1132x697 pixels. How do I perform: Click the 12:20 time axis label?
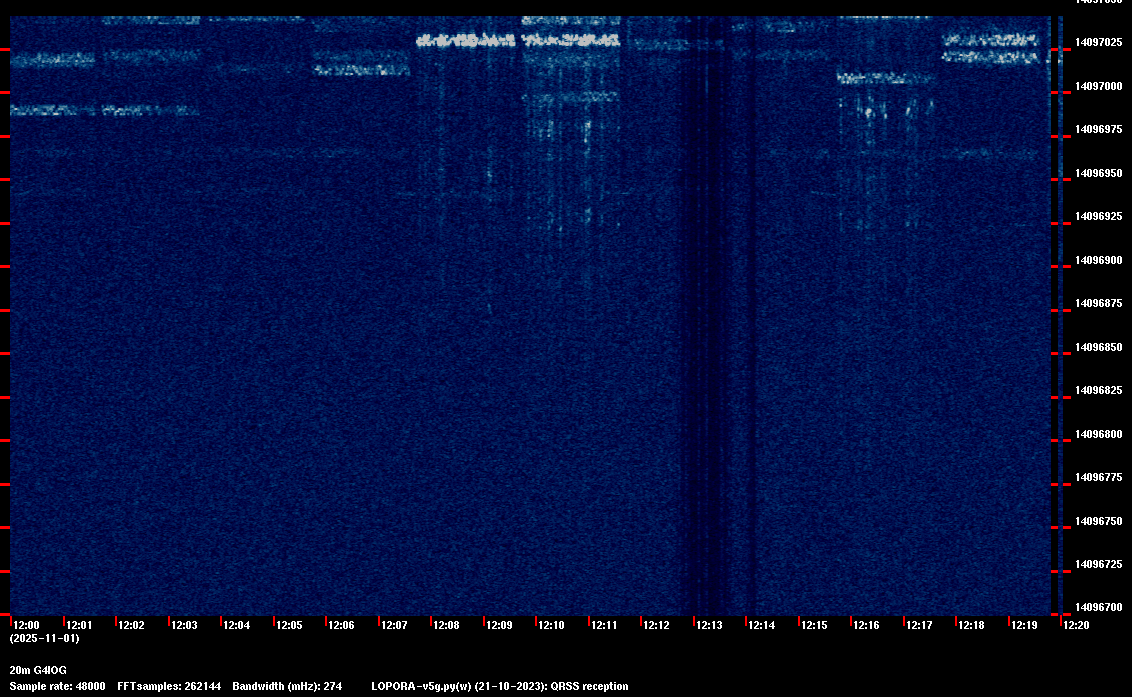[1076, 625]
